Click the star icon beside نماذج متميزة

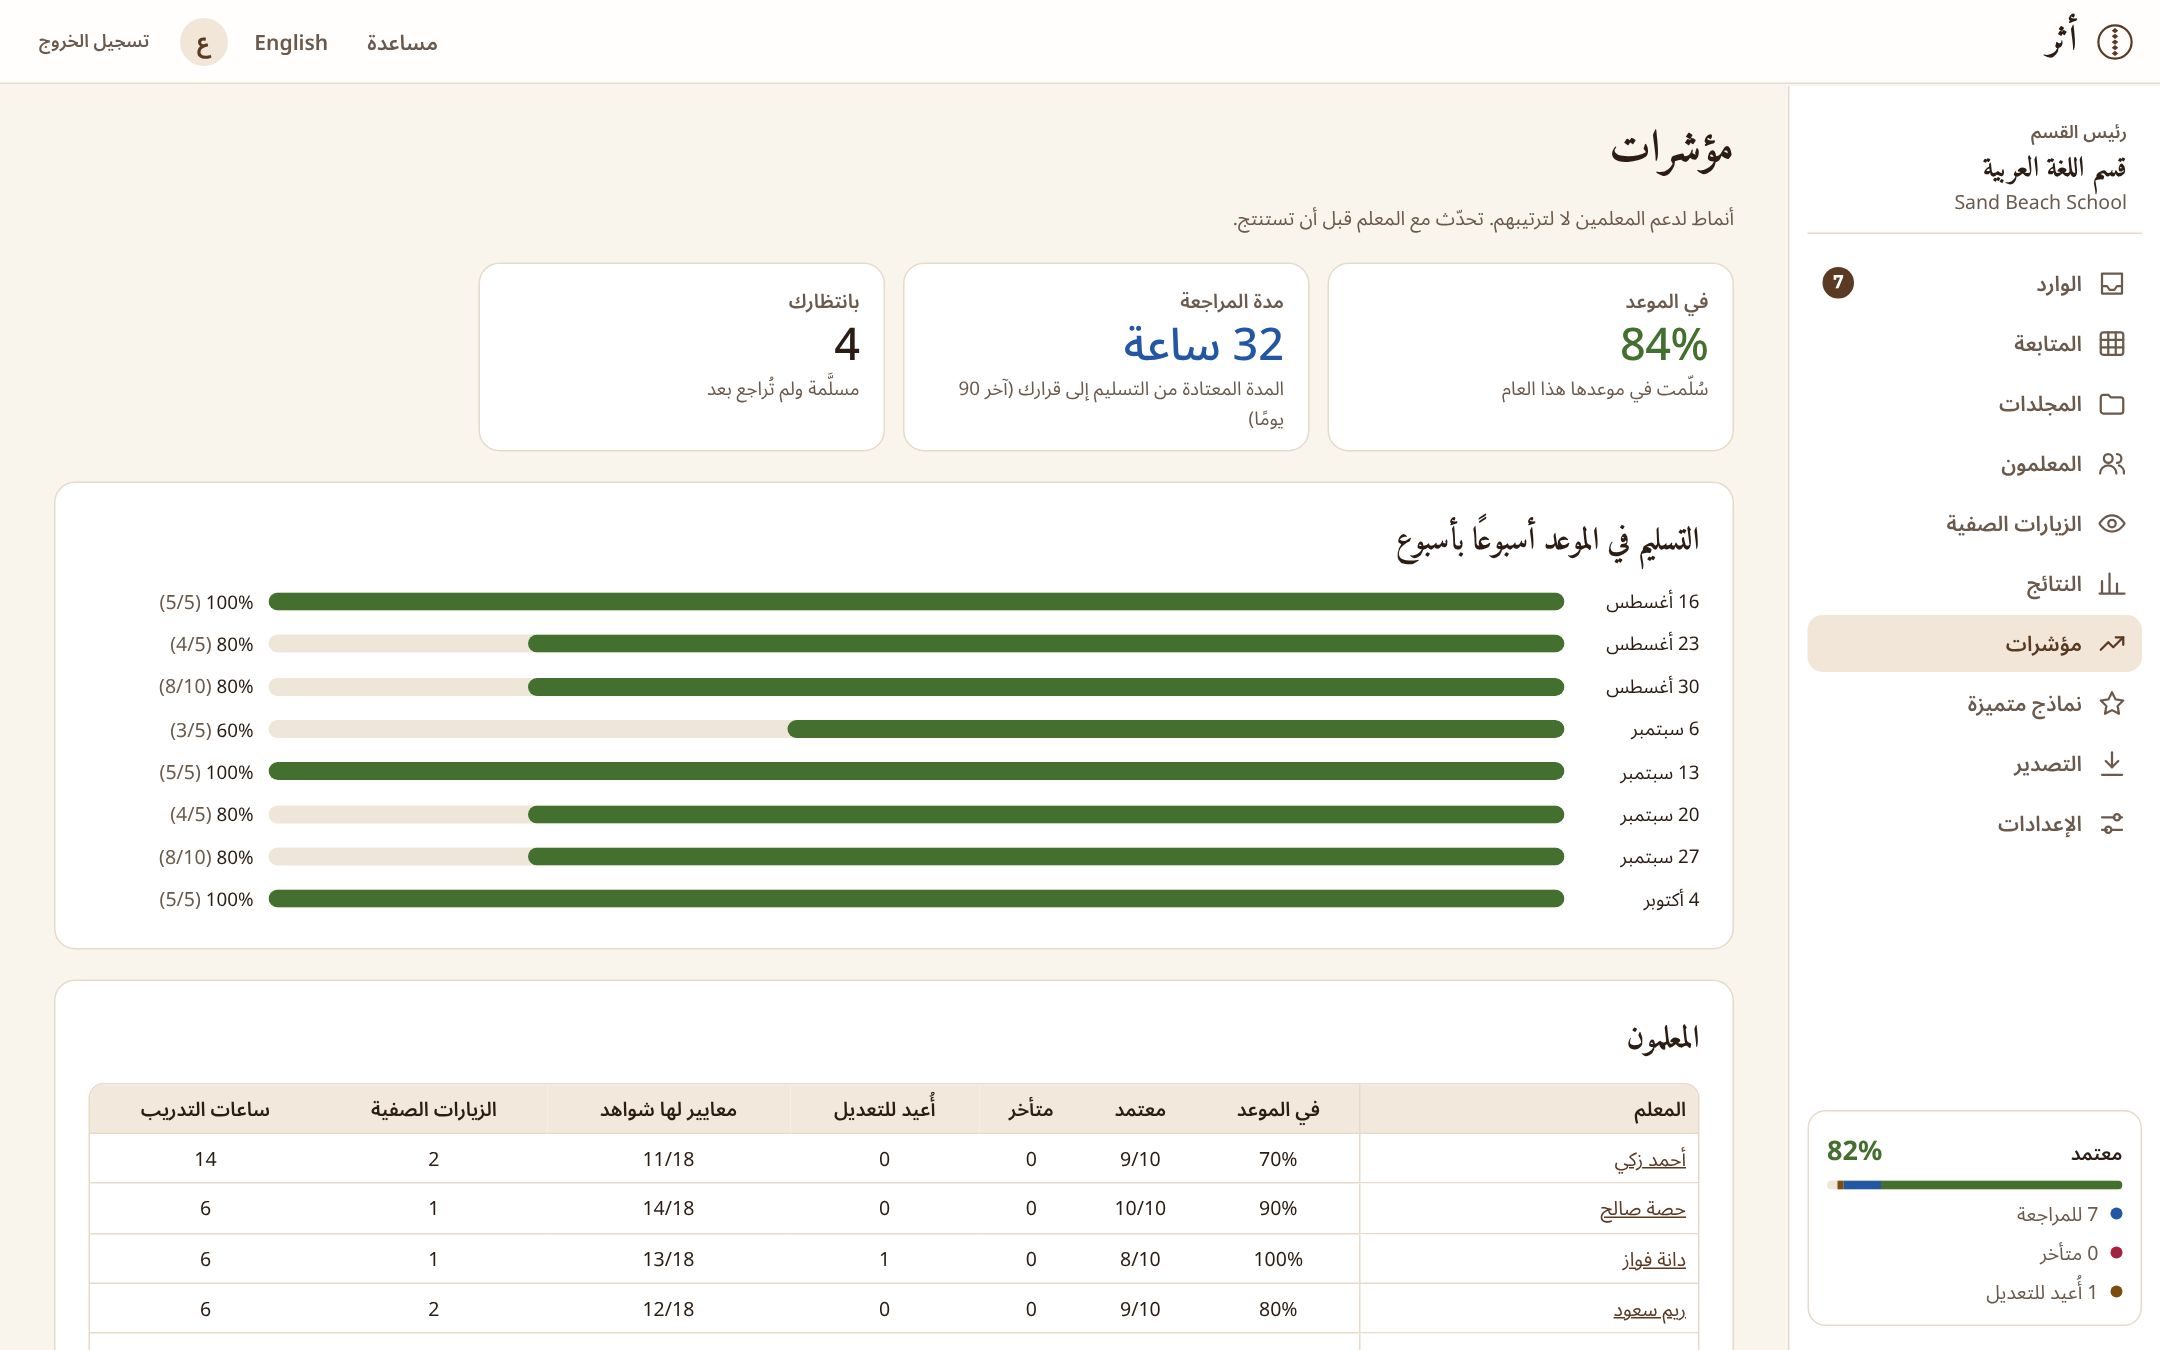click(x=2112, y=704)
